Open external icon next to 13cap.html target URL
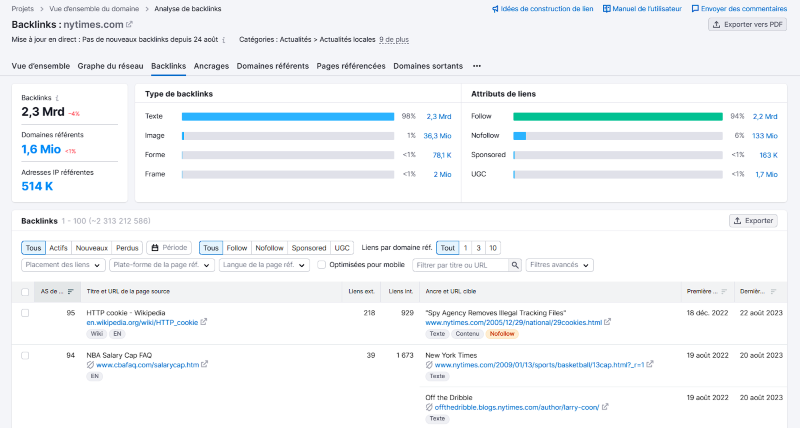The image size is (800, 428). tap(650, 364)
